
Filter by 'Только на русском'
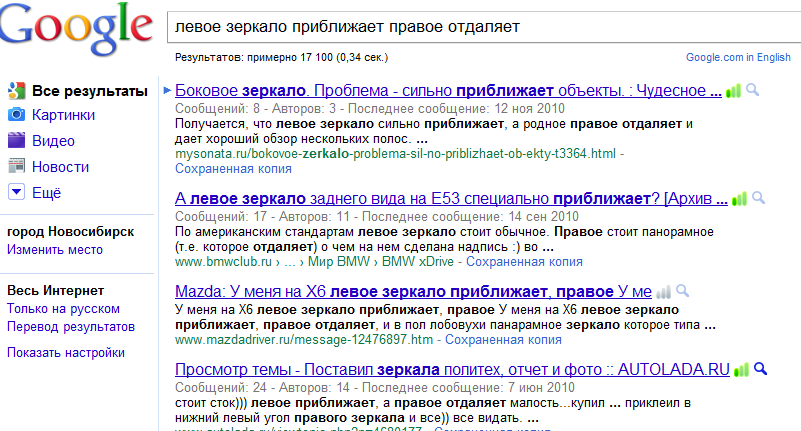63,309
